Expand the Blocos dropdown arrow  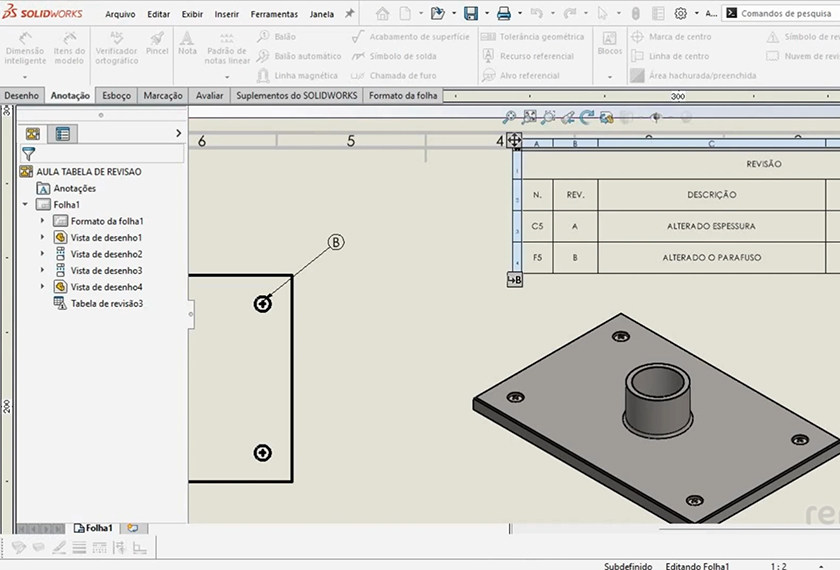pyautogui.click(x=610, y=77)
